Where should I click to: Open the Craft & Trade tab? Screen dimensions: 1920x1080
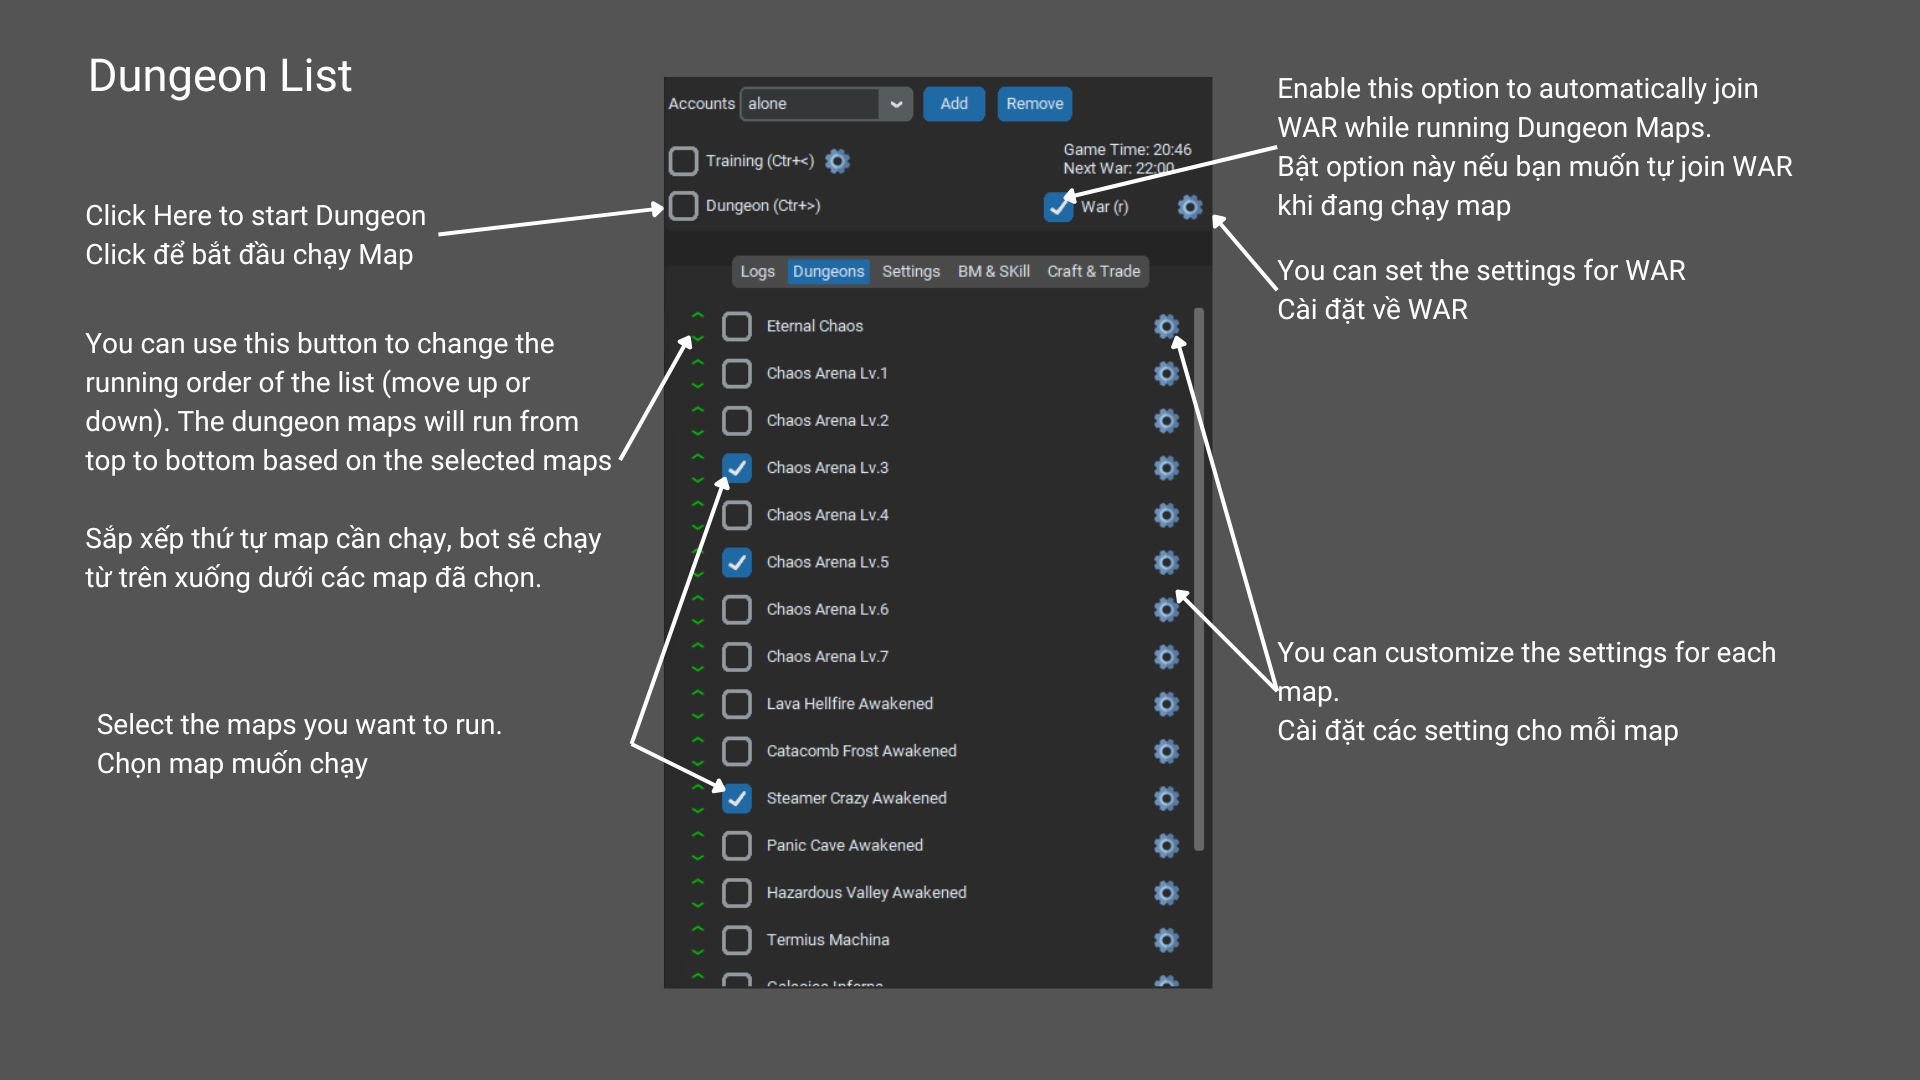1093,271
